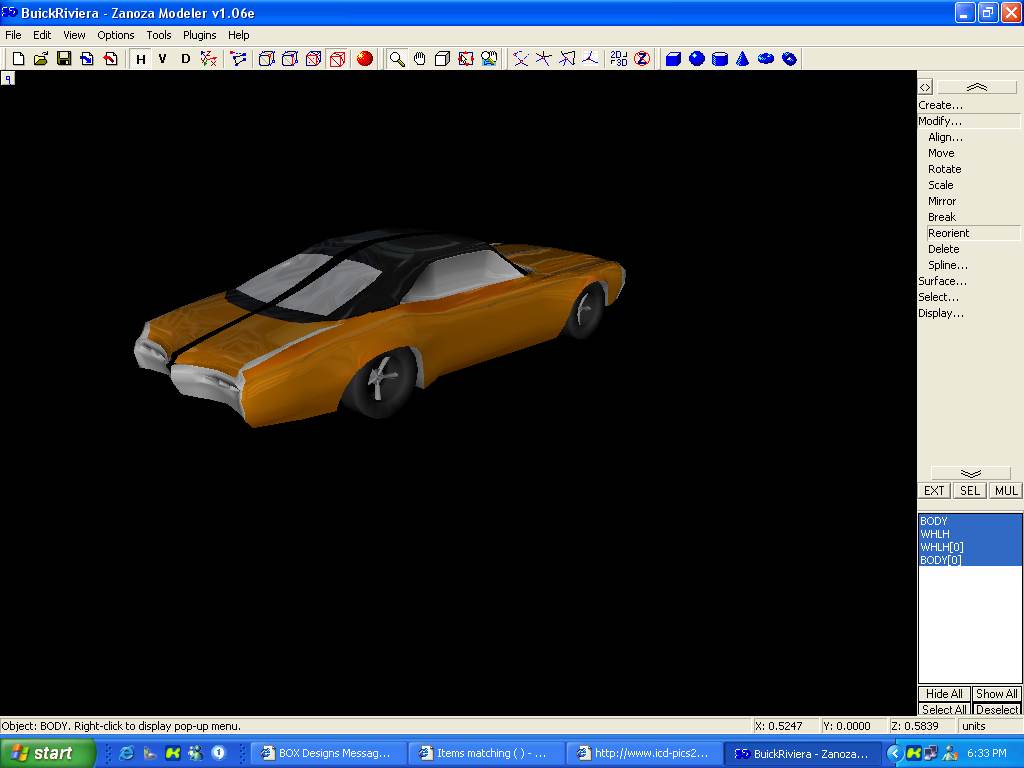Select the Zoom magnifier tool
The height and width of the screenshot is (768, 1024).
(x=397, y=59)
